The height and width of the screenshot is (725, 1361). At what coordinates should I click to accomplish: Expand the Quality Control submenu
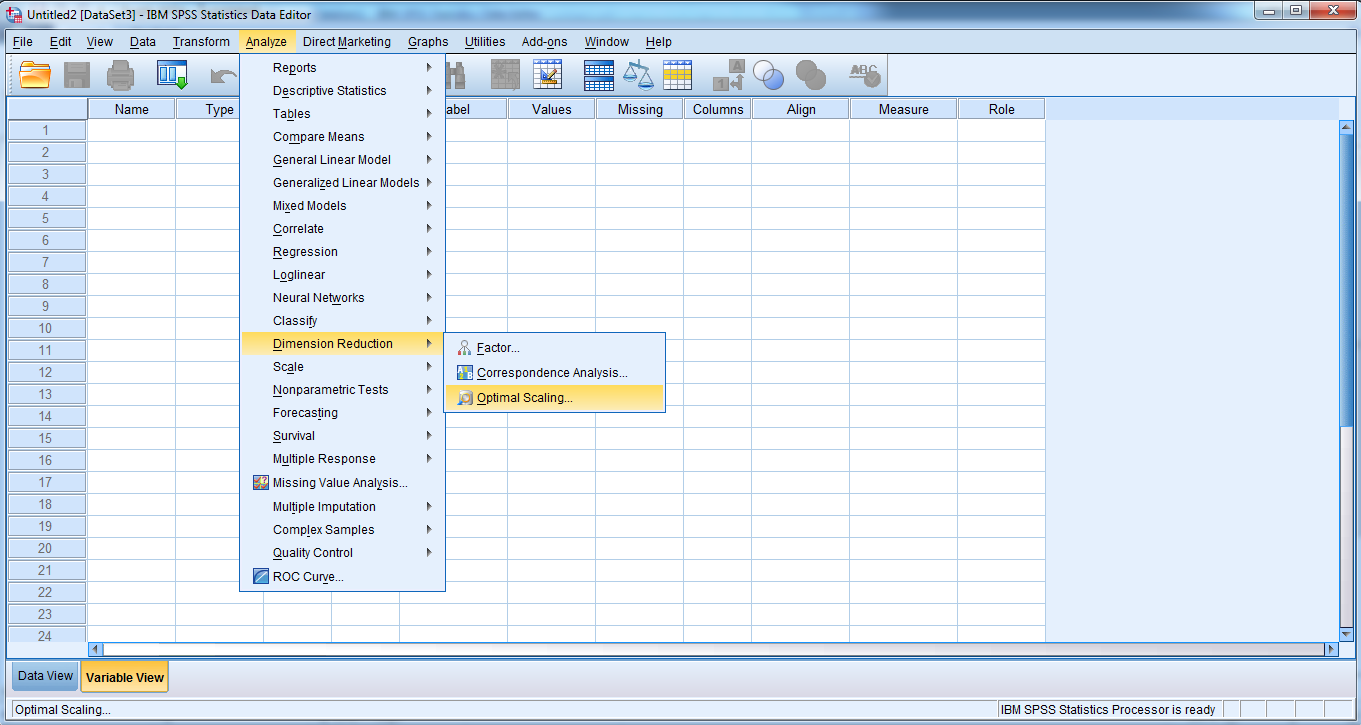click(342, 553)
